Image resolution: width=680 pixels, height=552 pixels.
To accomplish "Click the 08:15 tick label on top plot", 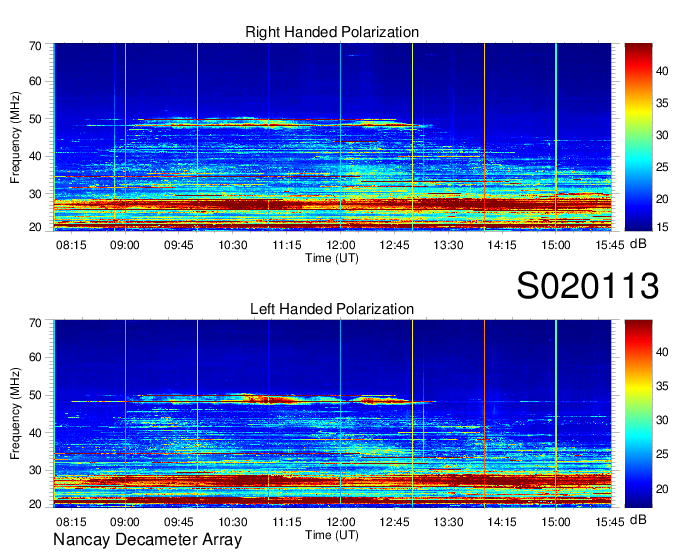I will [x=71, y=245].
